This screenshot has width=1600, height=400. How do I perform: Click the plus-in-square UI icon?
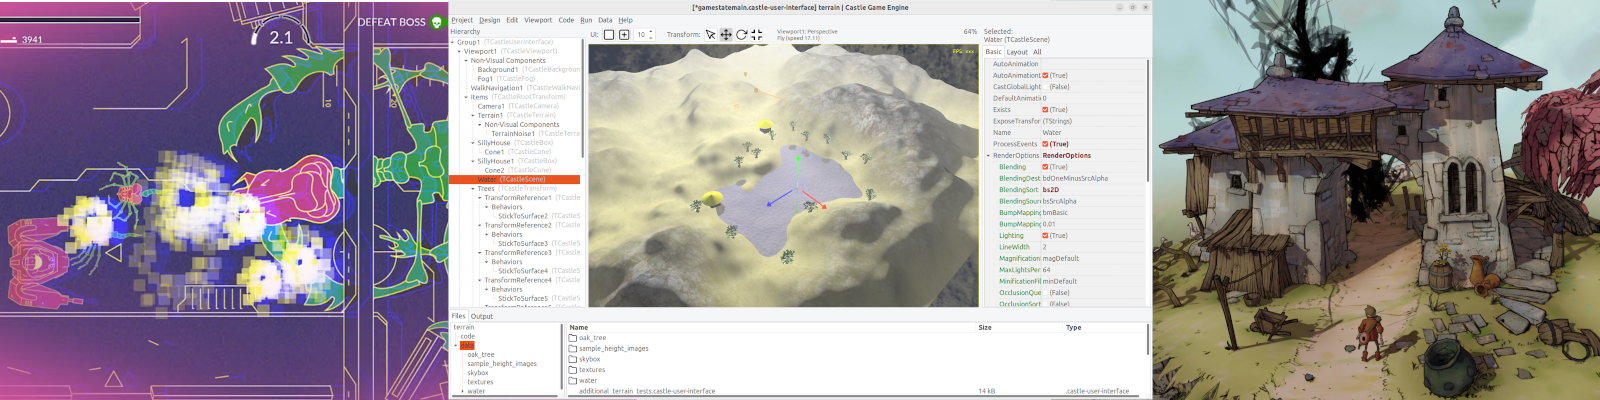pyautogui.click(x=624, y=35)
